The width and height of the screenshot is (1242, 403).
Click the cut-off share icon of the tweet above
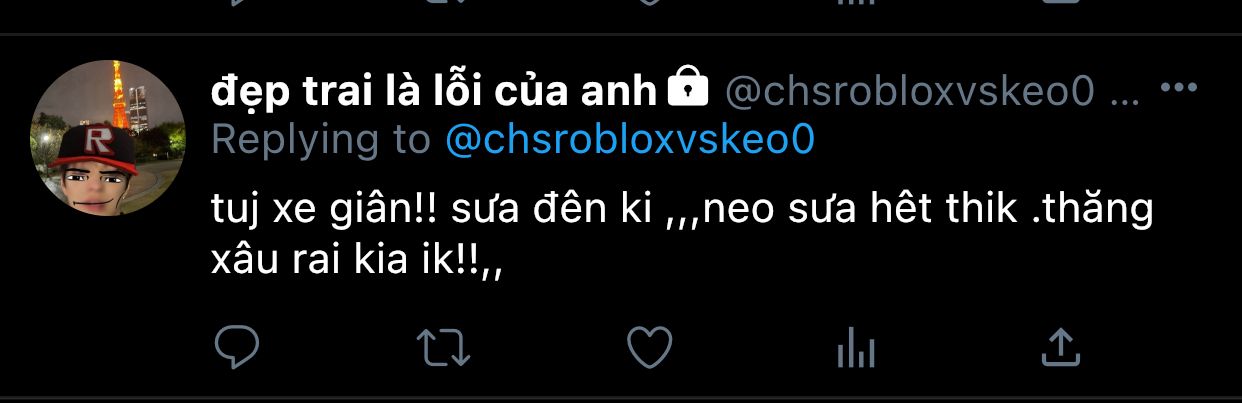pos(1059,3)
